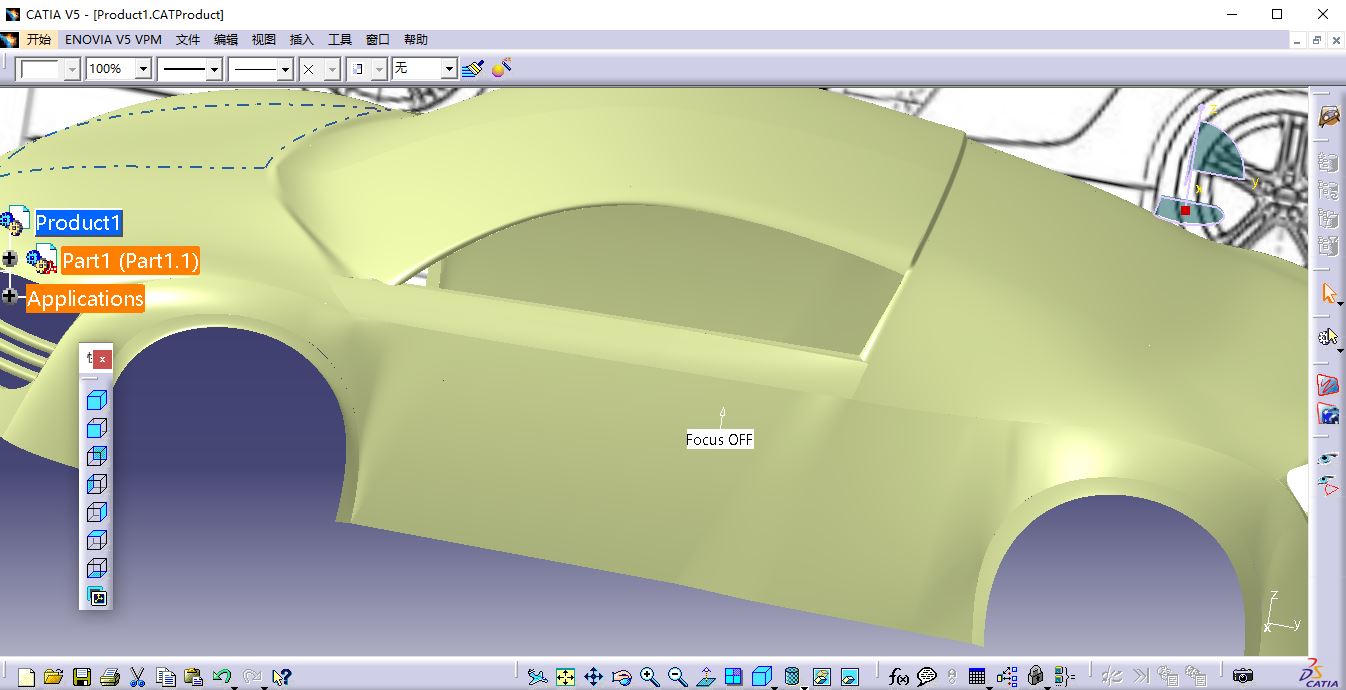Copy selection with the copy icon

[x=166, y=677]
